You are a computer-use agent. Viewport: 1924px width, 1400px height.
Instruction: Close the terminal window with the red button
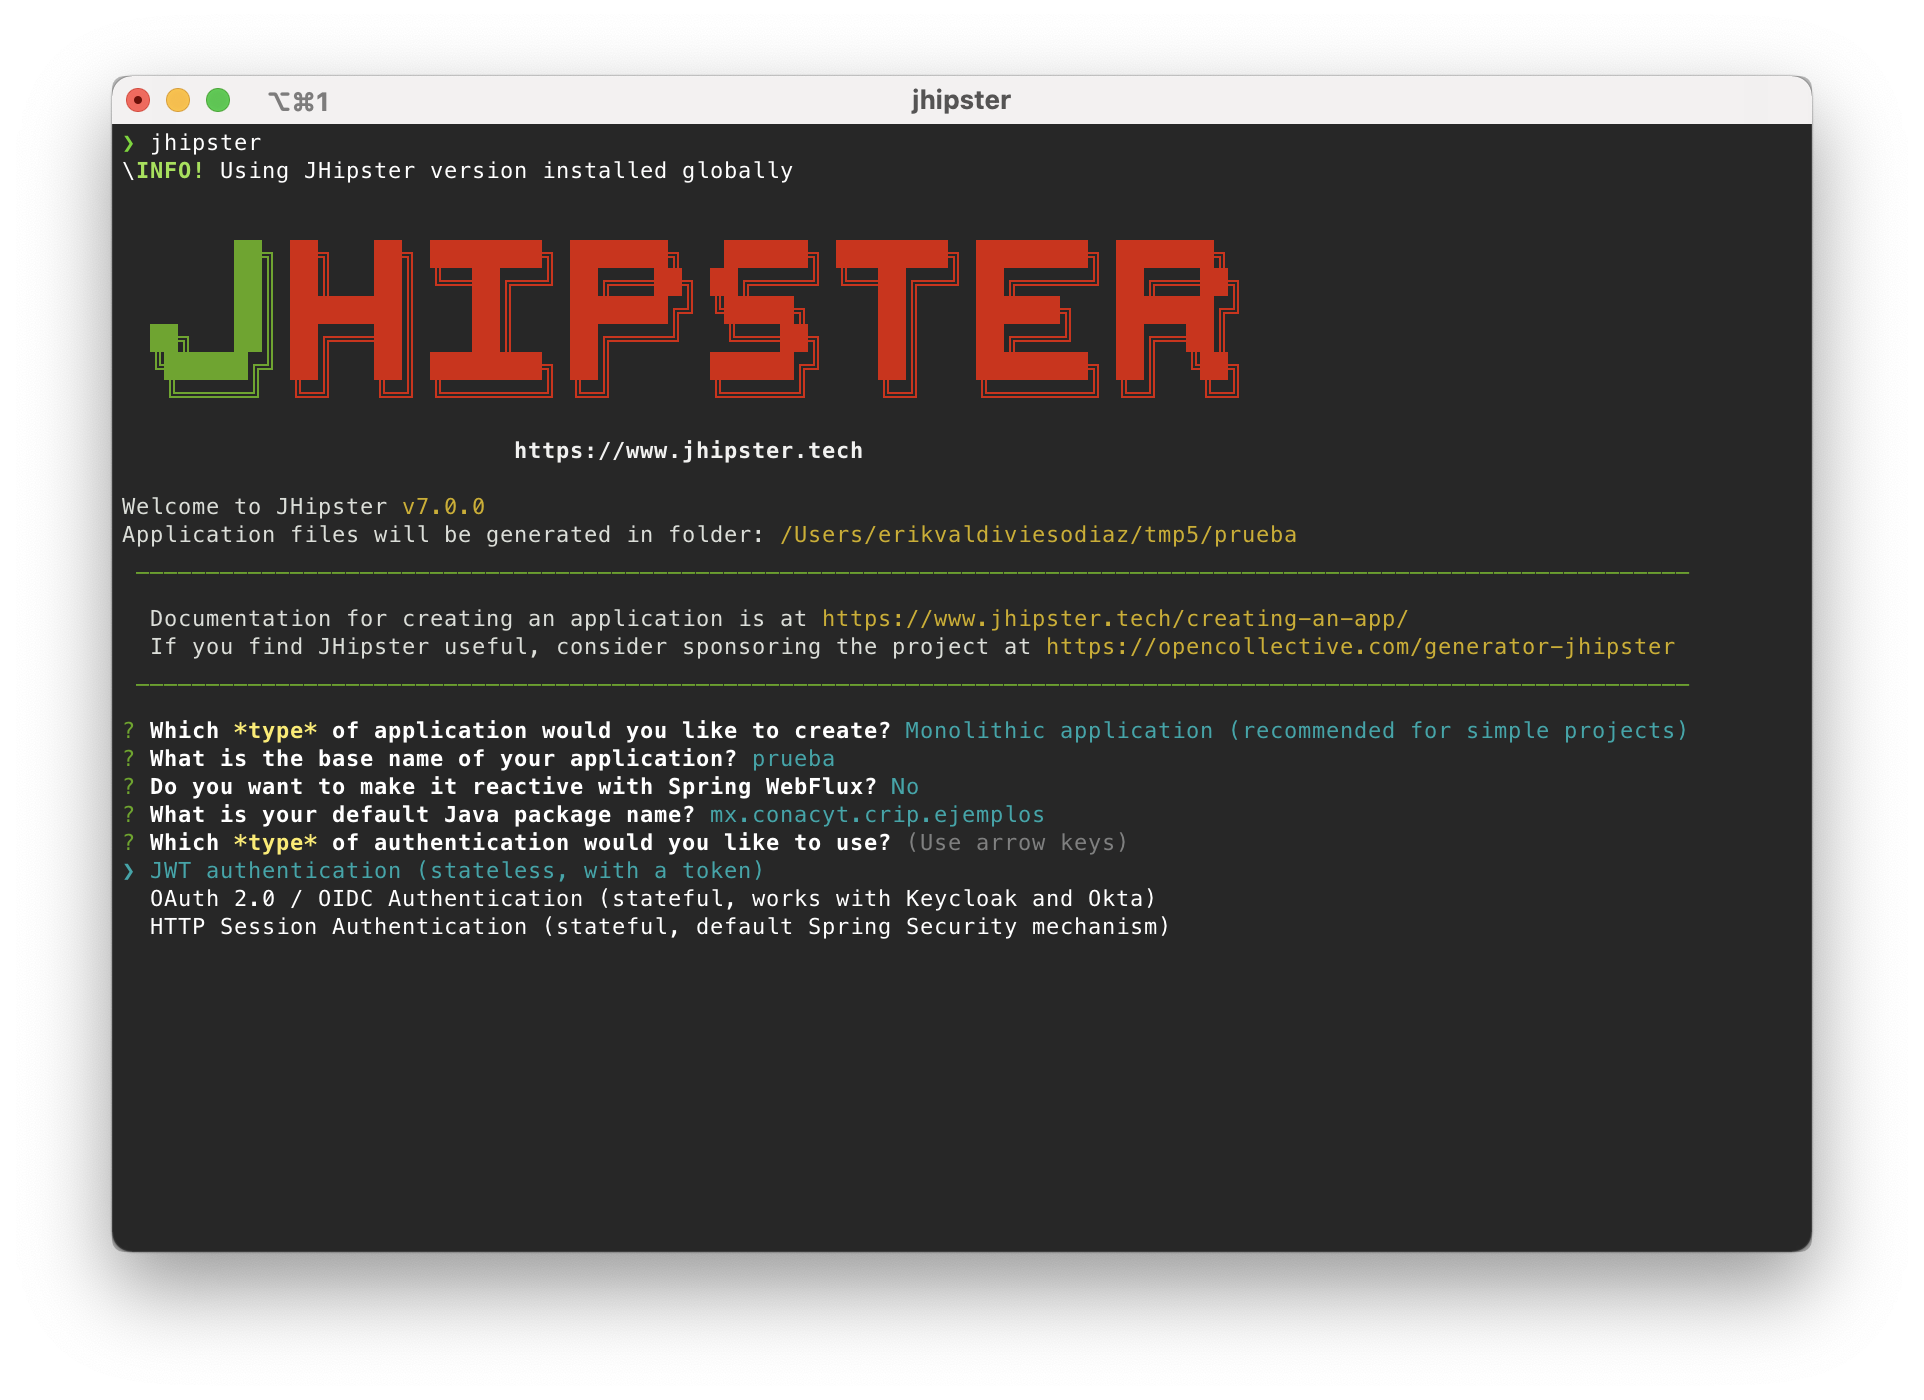(138, 100)
